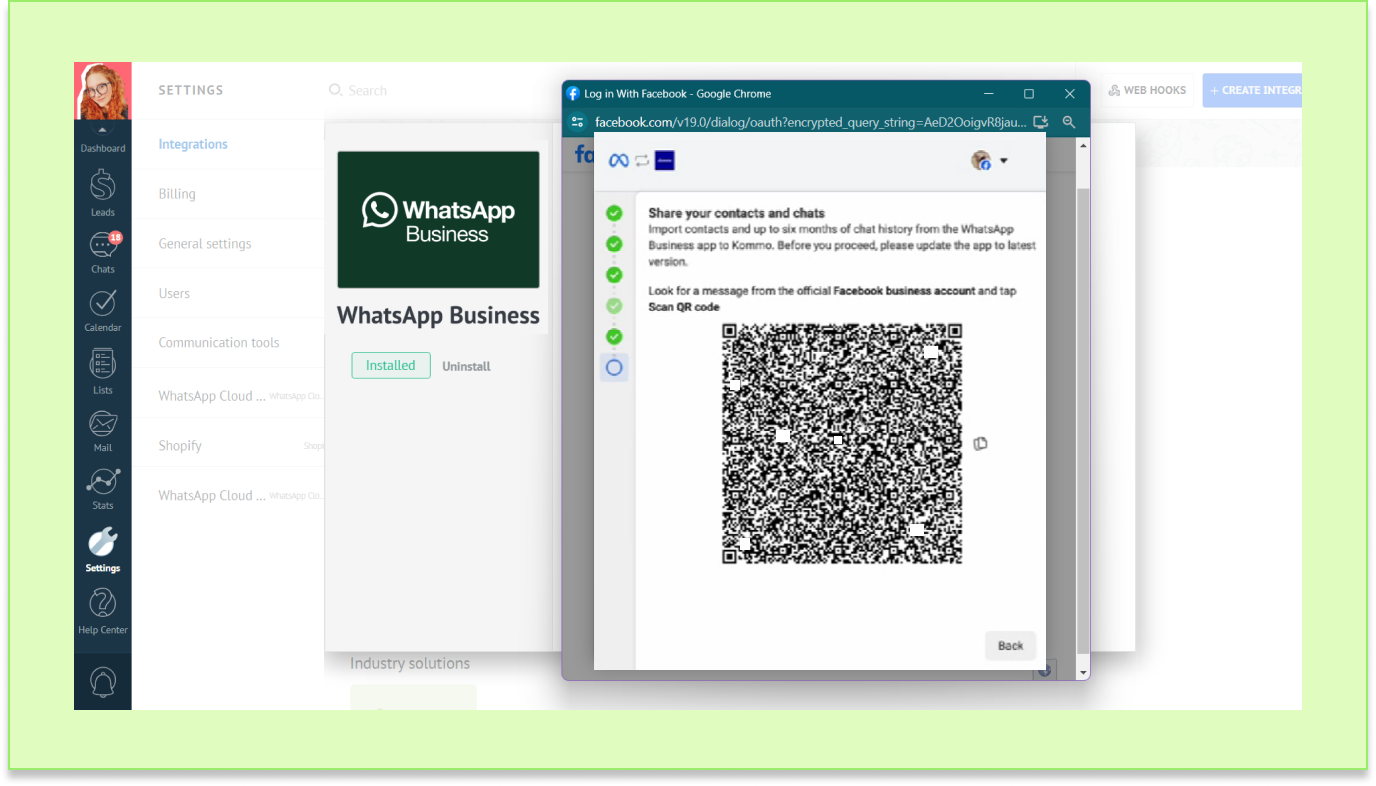Open the Mail sidebar icon
This screenshot has width=1376, height=786.
(x=103, y=425)
